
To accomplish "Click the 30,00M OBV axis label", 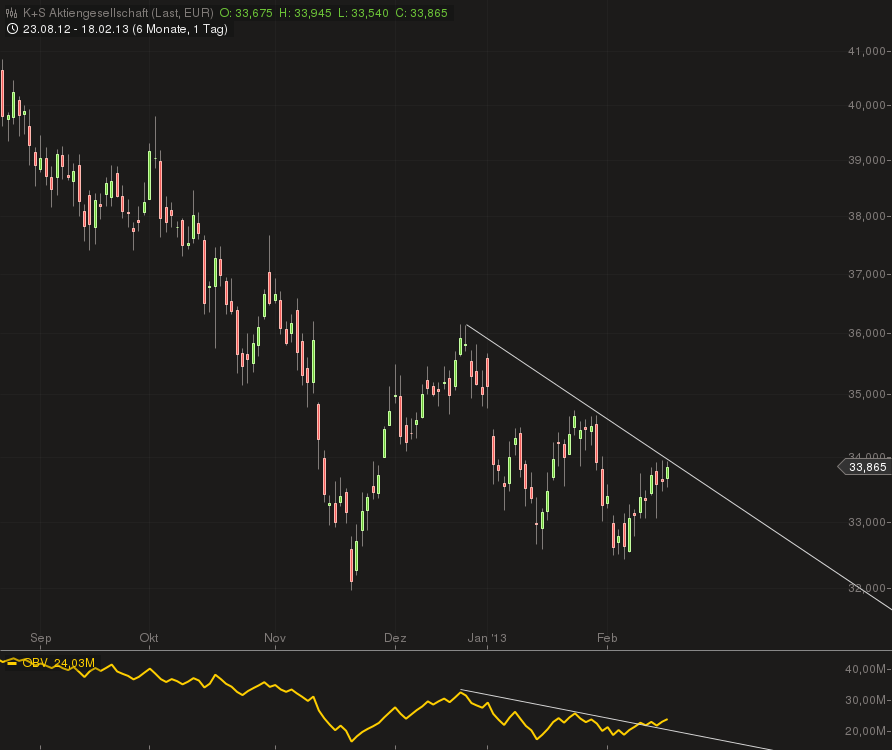I will click(x=865, y=700).
